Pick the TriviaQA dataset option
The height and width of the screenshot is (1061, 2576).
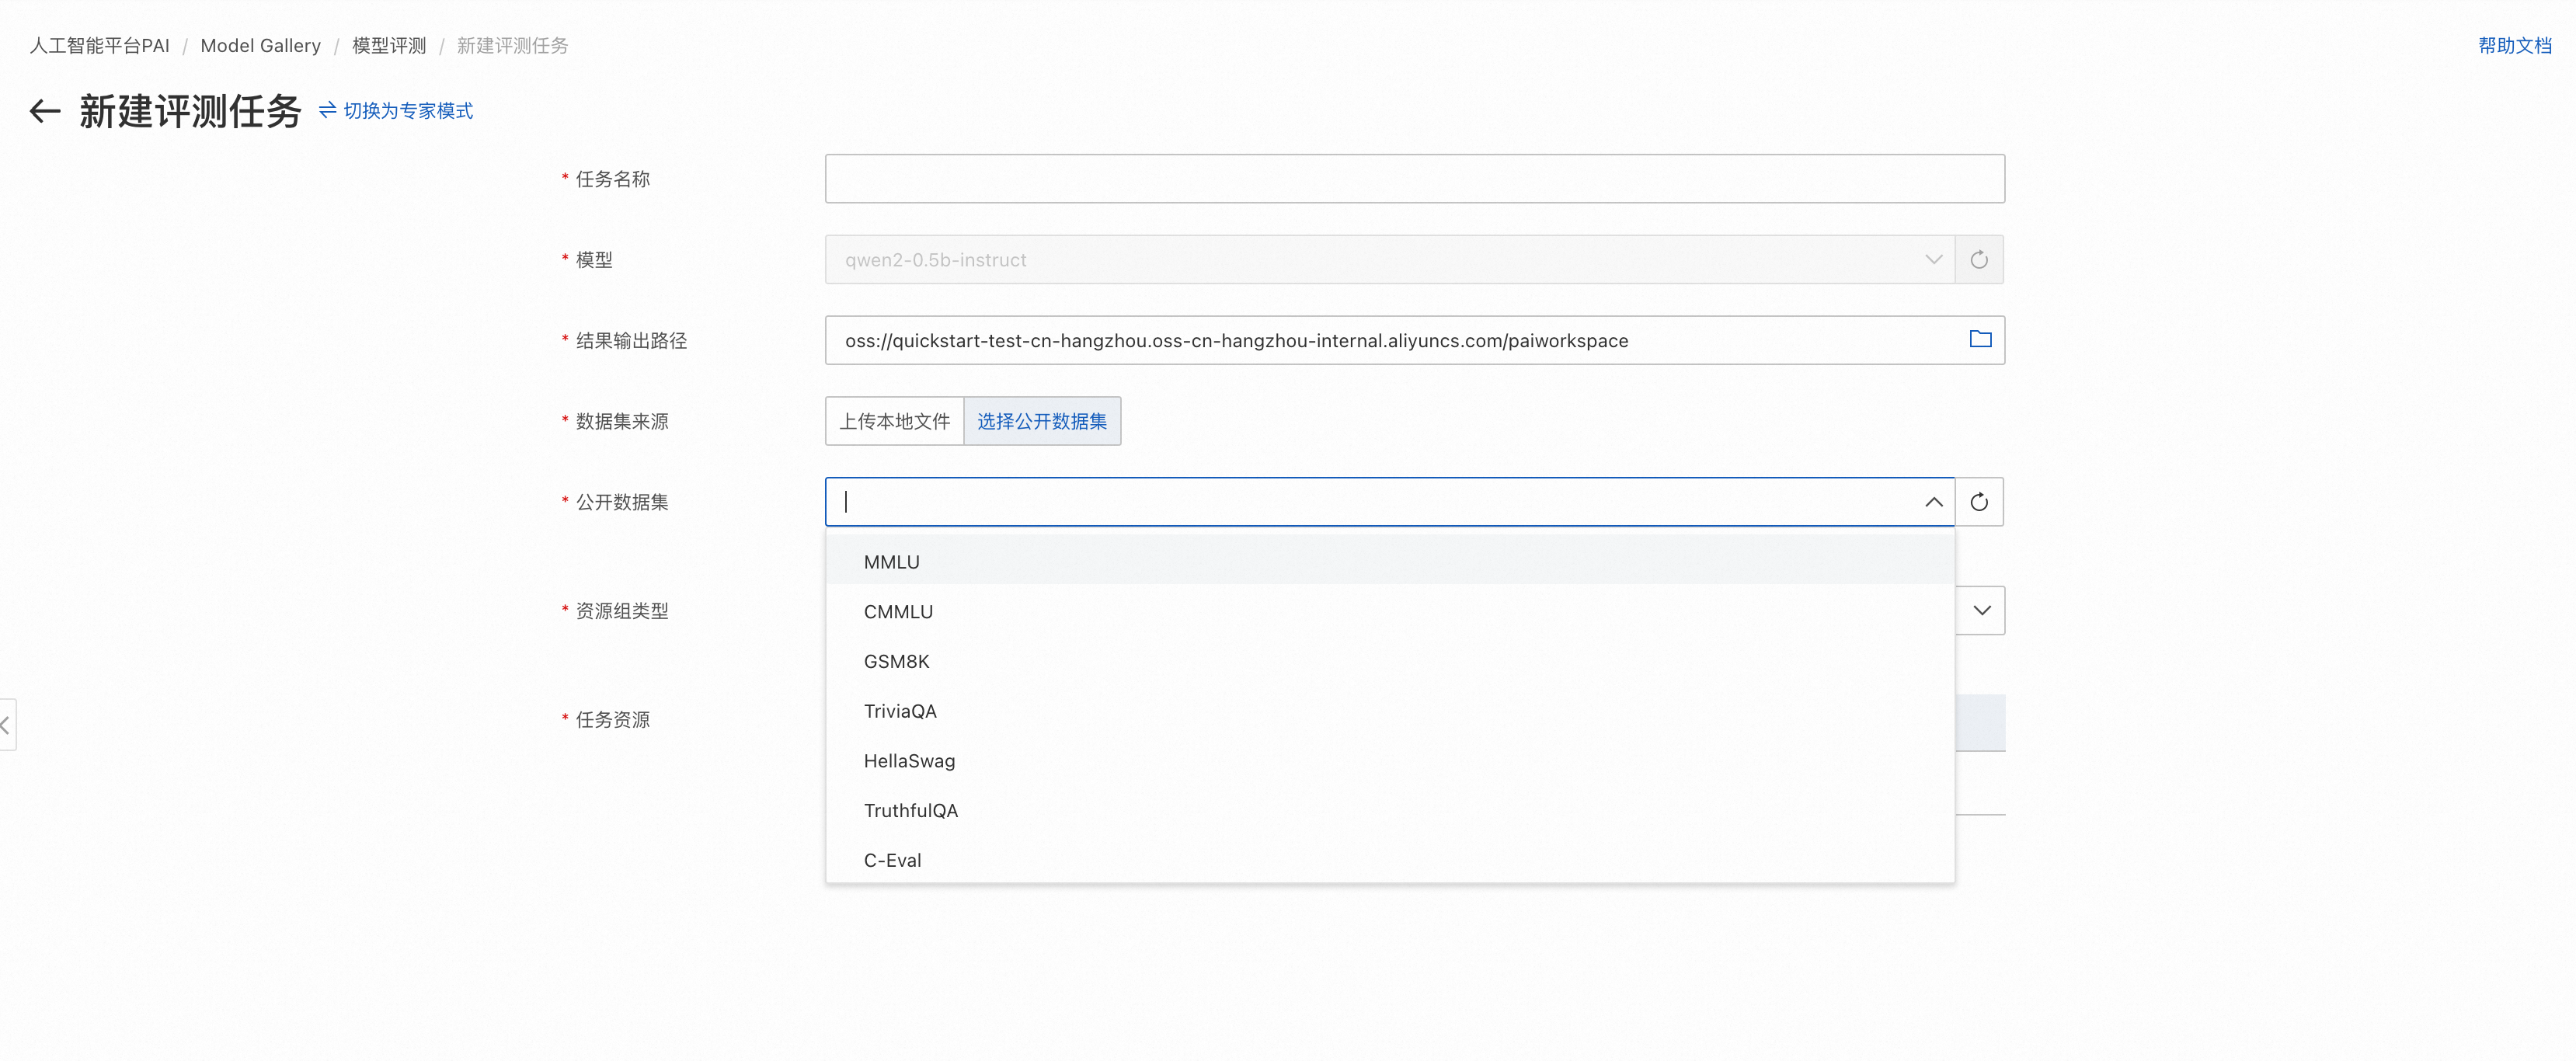[x=899, y=711]
